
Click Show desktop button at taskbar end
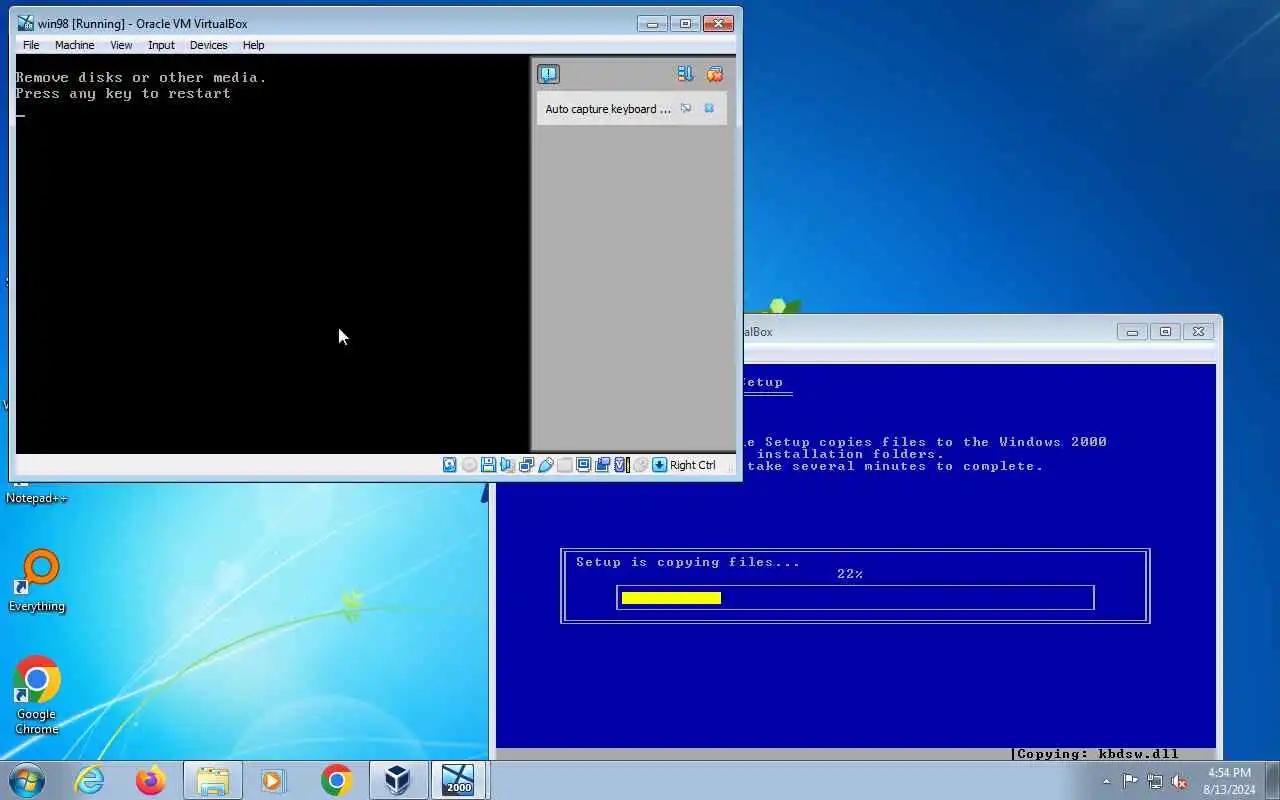point(1272,781)
